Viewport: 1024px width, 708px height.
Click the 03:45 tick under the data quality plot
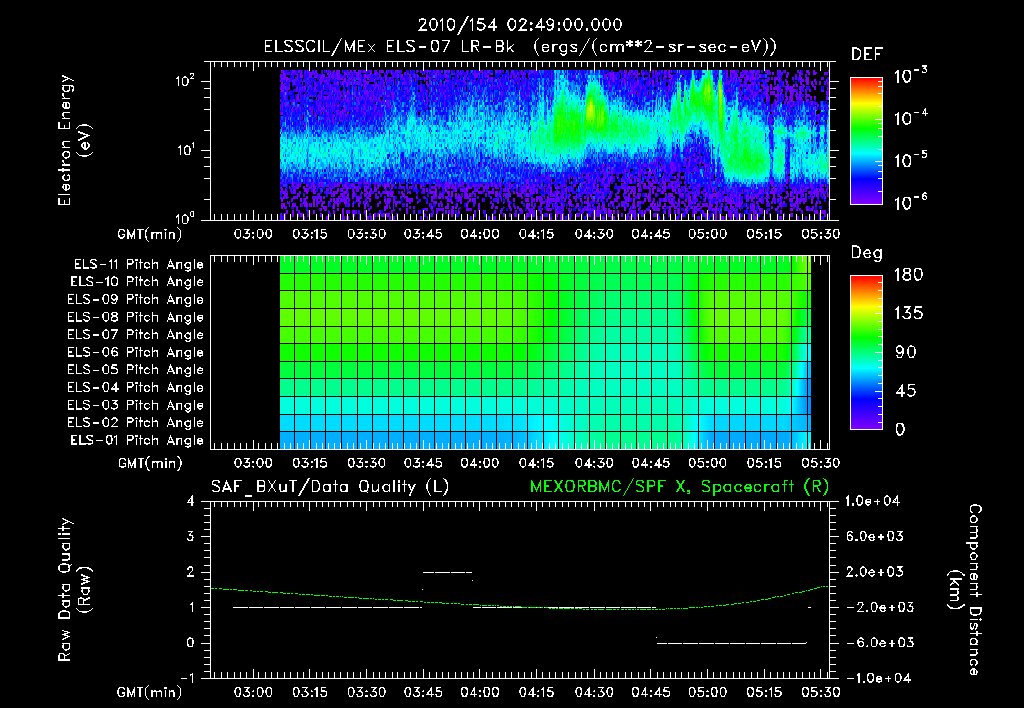423,692
